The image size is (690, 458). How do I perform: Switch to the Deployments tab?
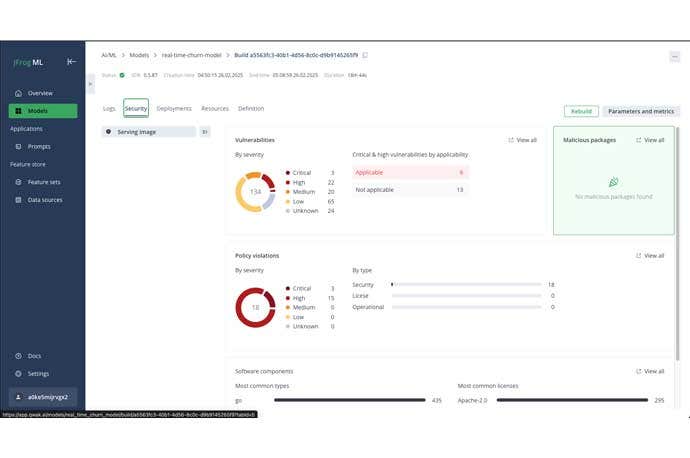pos(174,108)
